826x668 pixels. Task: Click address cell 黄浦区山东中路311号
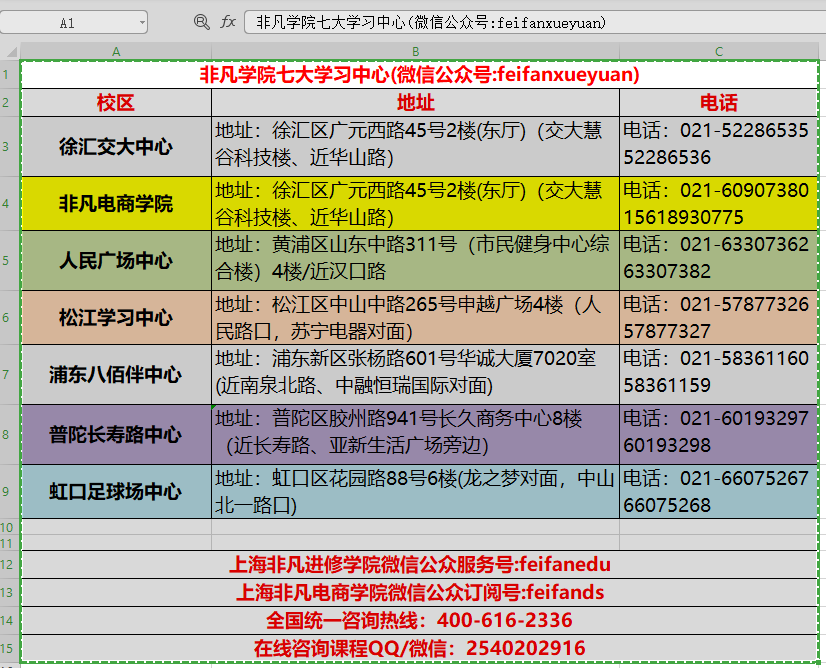click(415, 260)
